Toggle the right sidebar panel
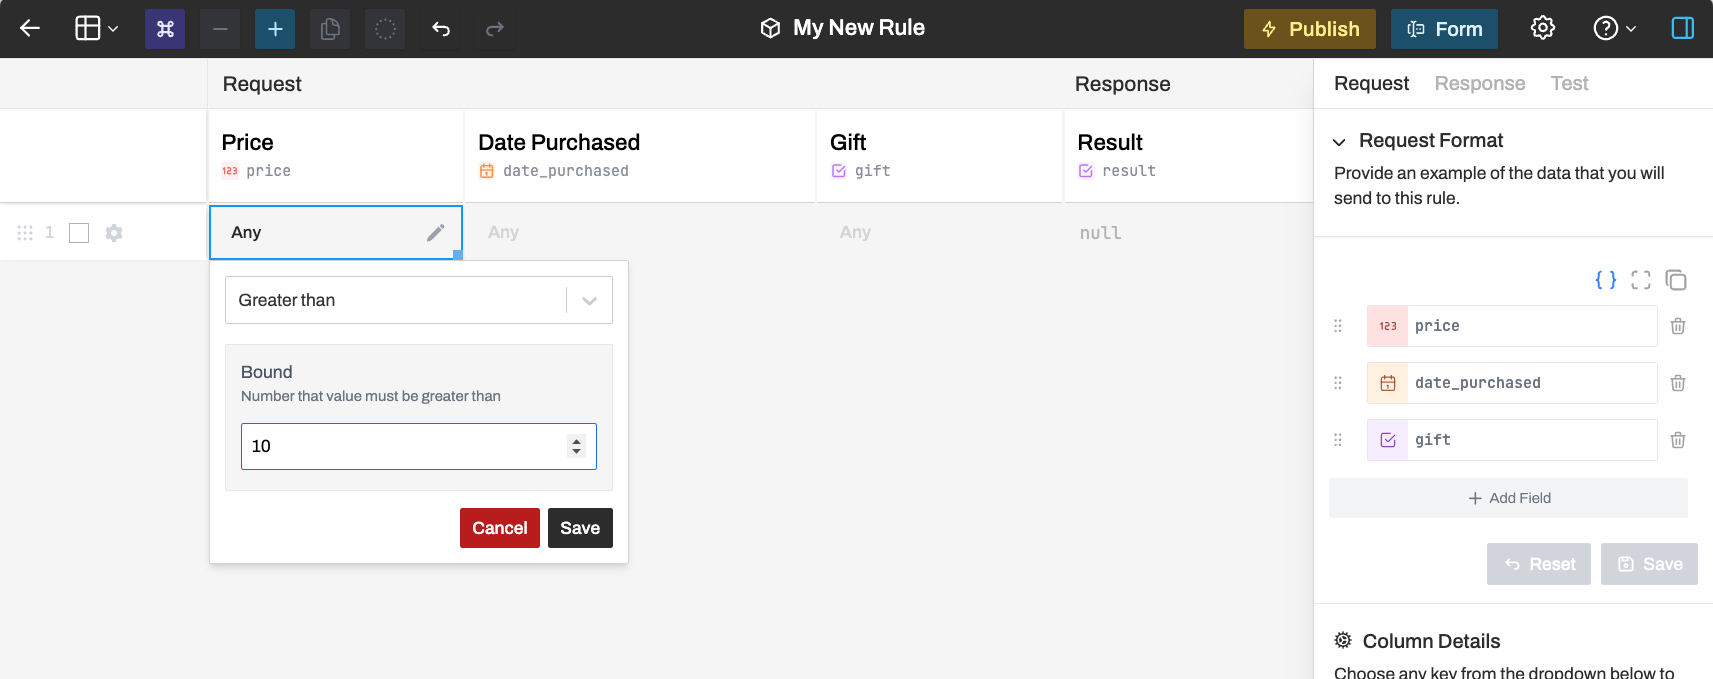Image resolution: width=1713 pixels, height=679 pixels. pos(1683,28)
